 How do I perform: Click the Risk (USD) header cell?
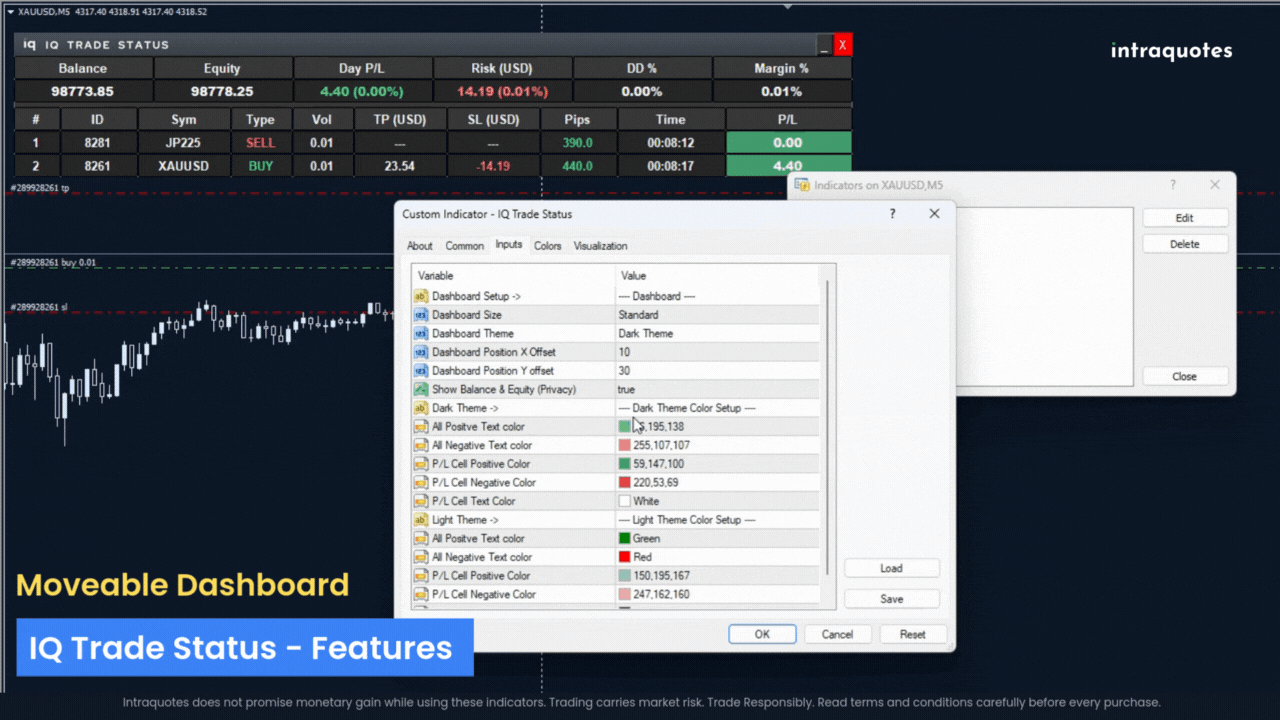503,68
